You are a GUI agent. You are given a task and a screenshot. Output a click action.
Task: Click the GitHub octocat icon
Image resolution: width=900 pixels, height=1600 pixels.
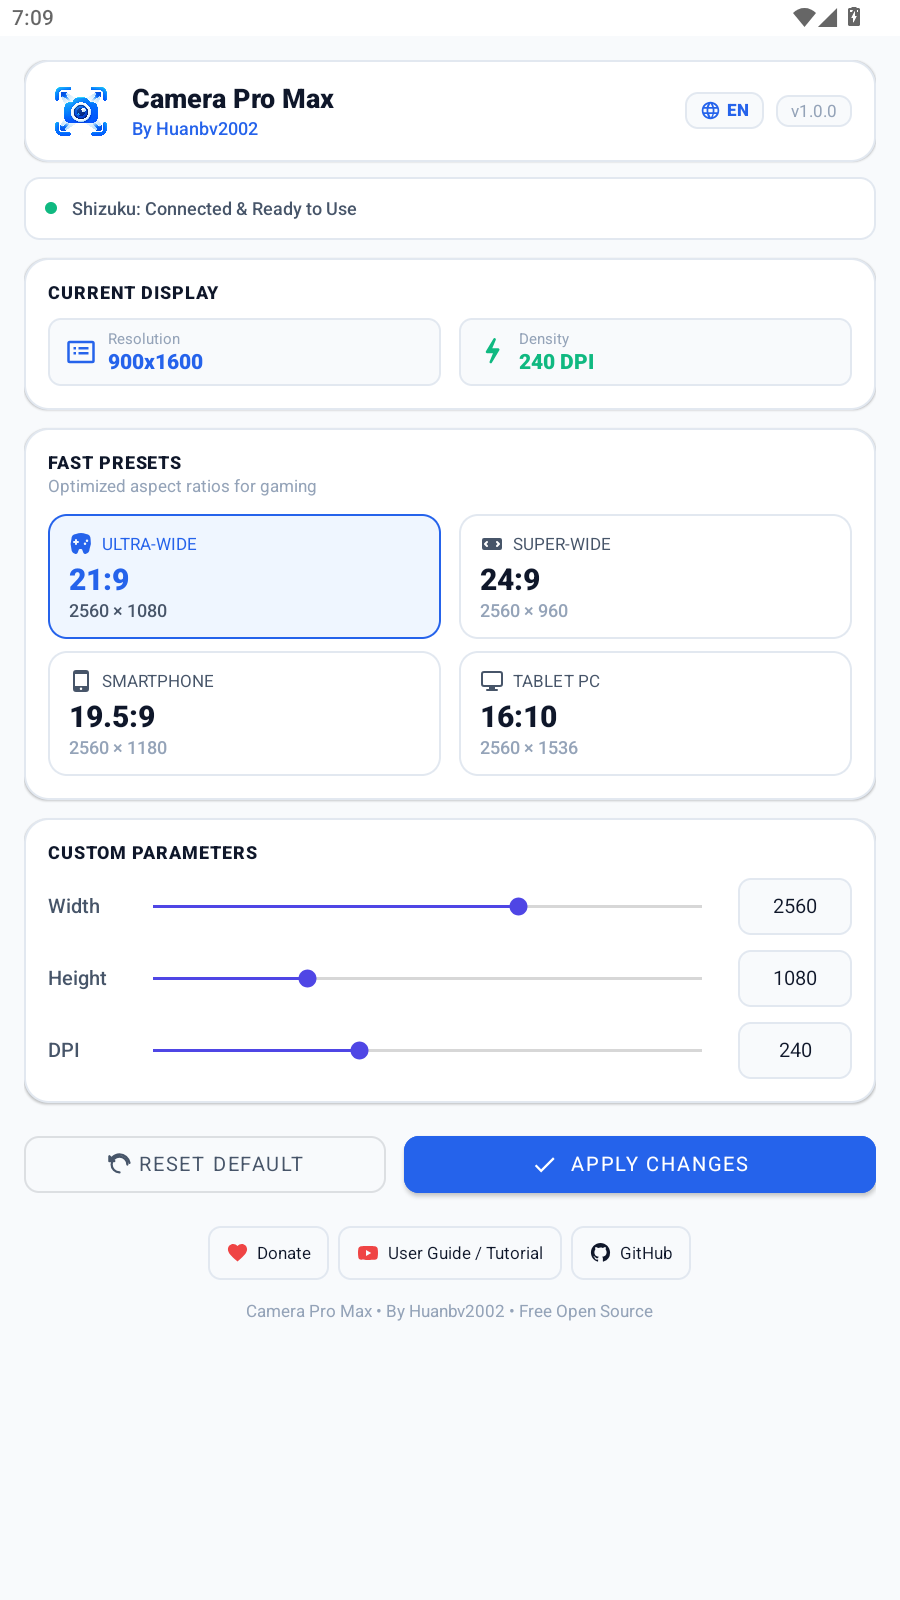(x=600, y=1253)
